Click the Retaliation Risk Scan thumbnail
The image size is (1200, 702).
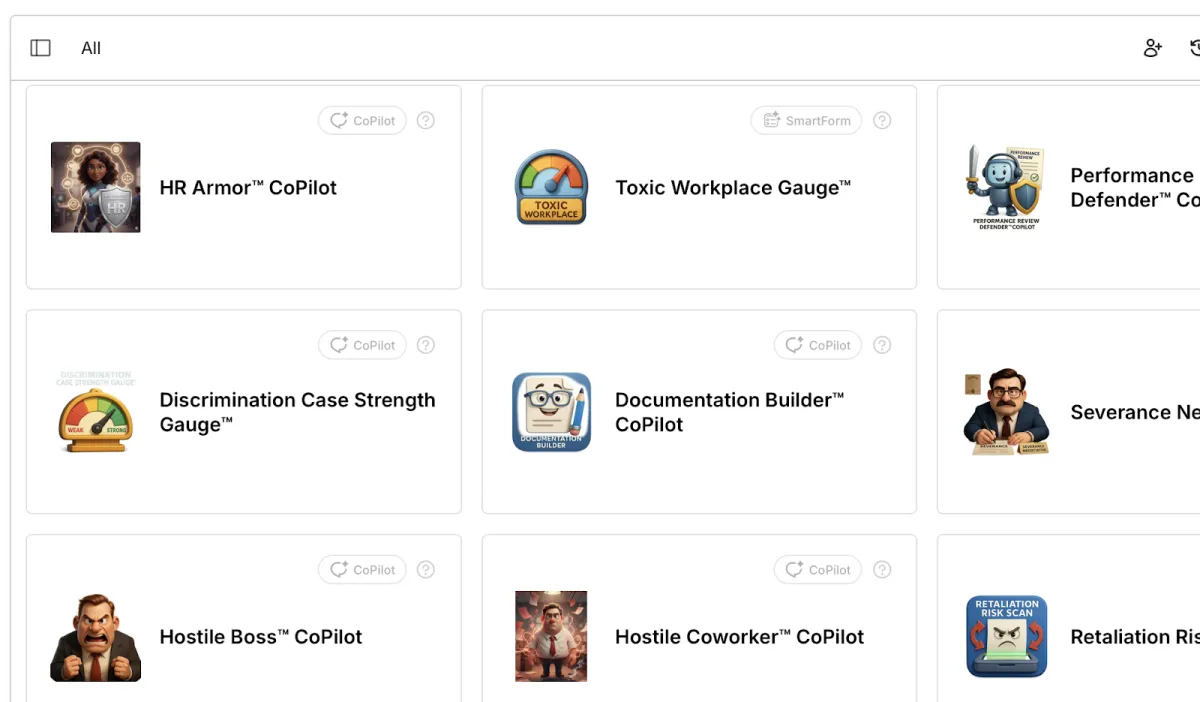pos(1006,637)
